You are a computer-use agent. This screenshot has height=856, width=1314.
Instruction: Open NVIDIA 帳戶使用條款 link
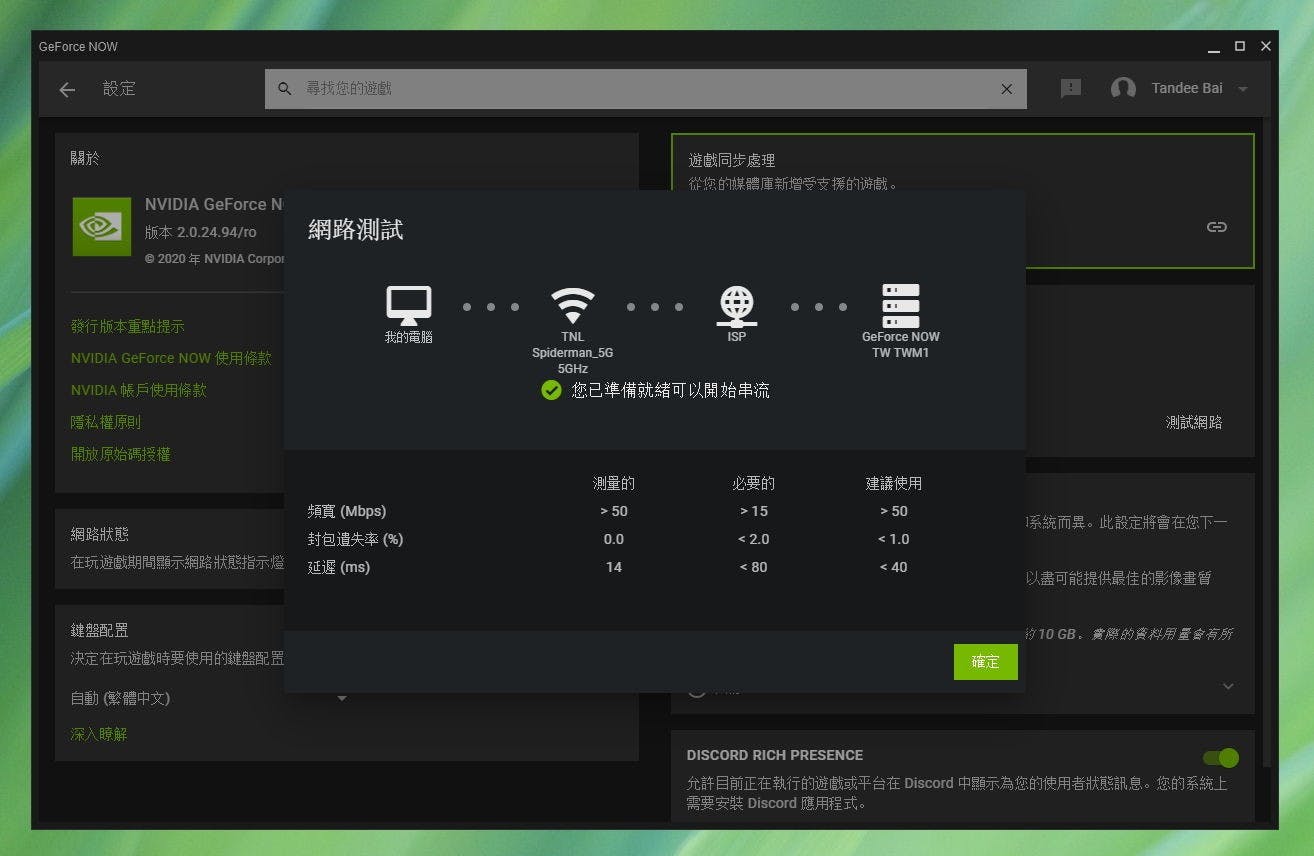pyautogui.click(x=139, y=390)
